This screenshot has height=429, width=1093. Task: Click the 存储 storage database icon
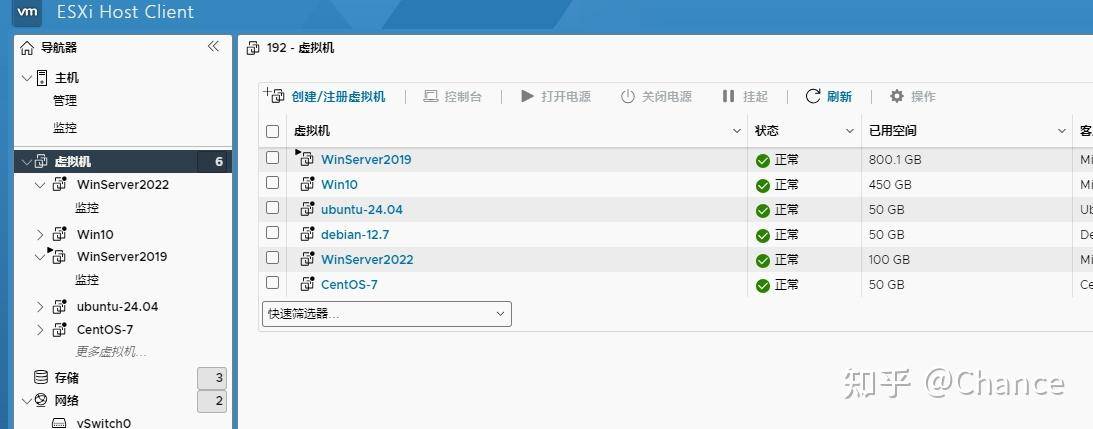41,377
